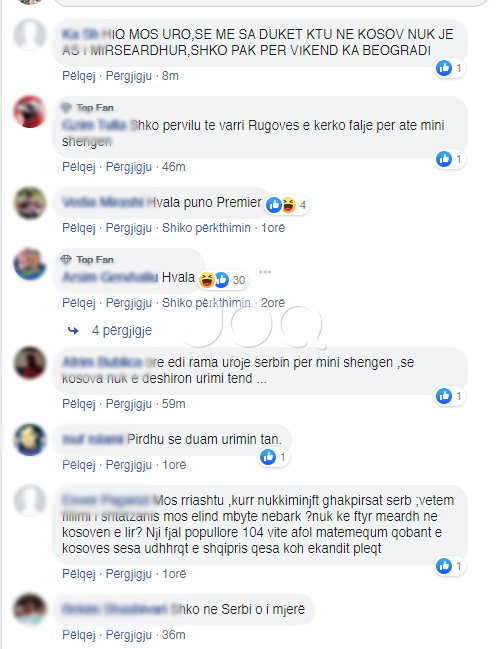Open the 30 reactions on 'Hvala' comment
Viewport: 496px width, 649px height.
222,280
